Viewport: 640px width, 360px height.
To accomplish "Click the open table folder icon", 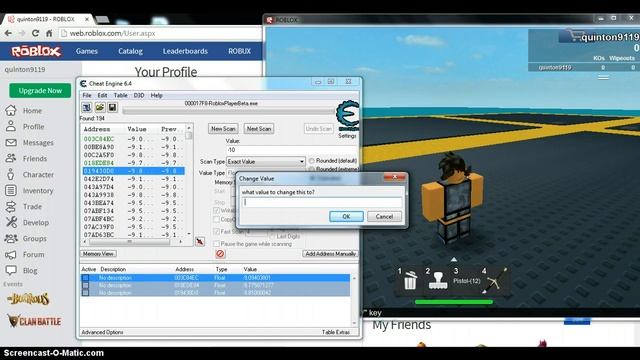I will tap(100, 107).
